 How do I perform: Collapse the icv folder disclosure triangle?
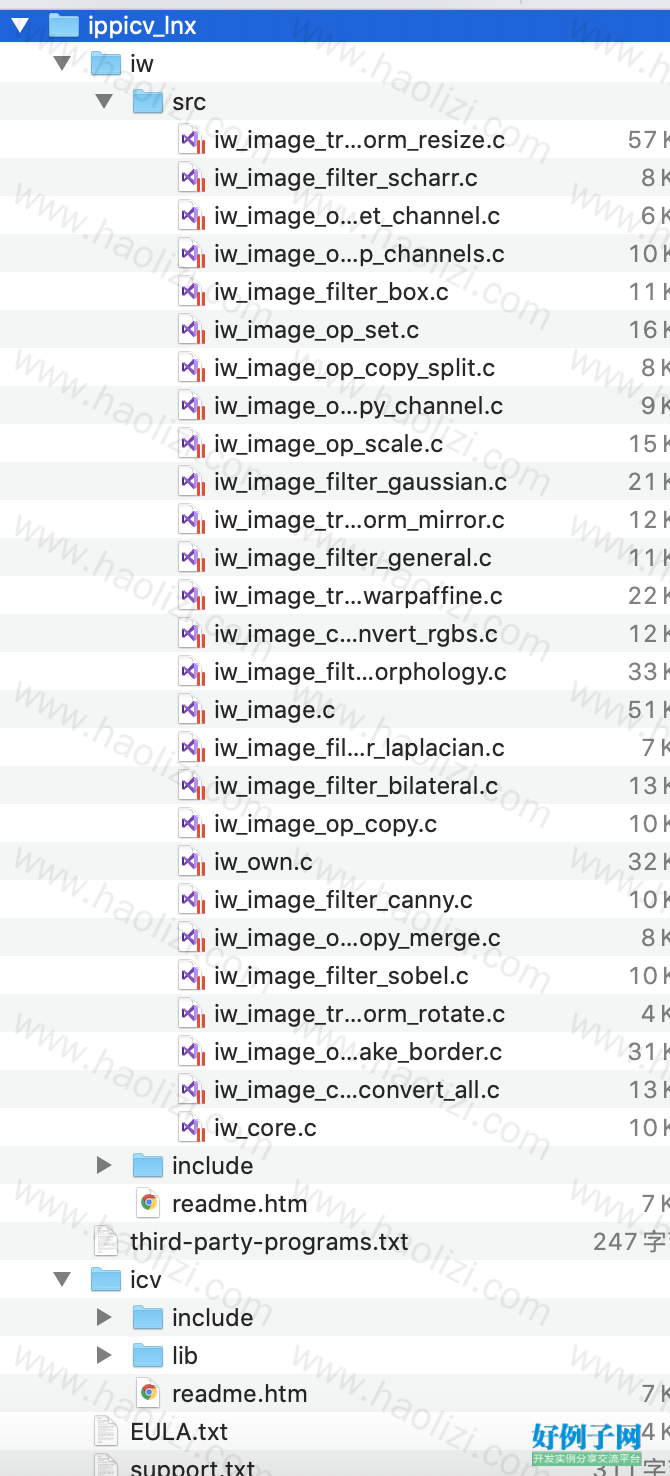[x=62, y=1279]
